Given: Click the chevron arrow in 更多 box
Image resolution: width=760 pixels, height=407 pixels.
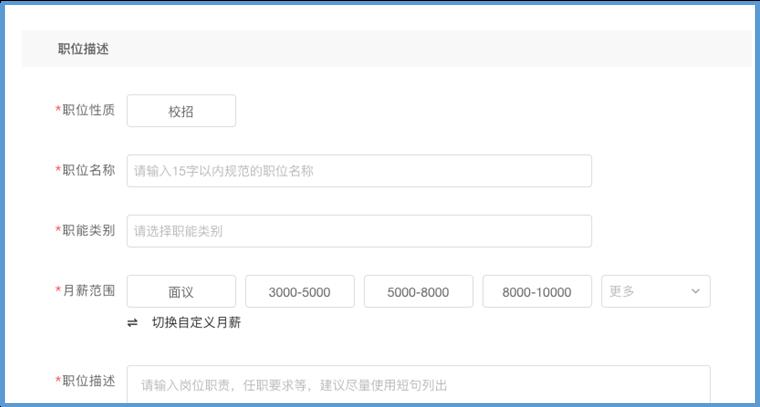Looking at the screenshot, I should coord(695,292).
